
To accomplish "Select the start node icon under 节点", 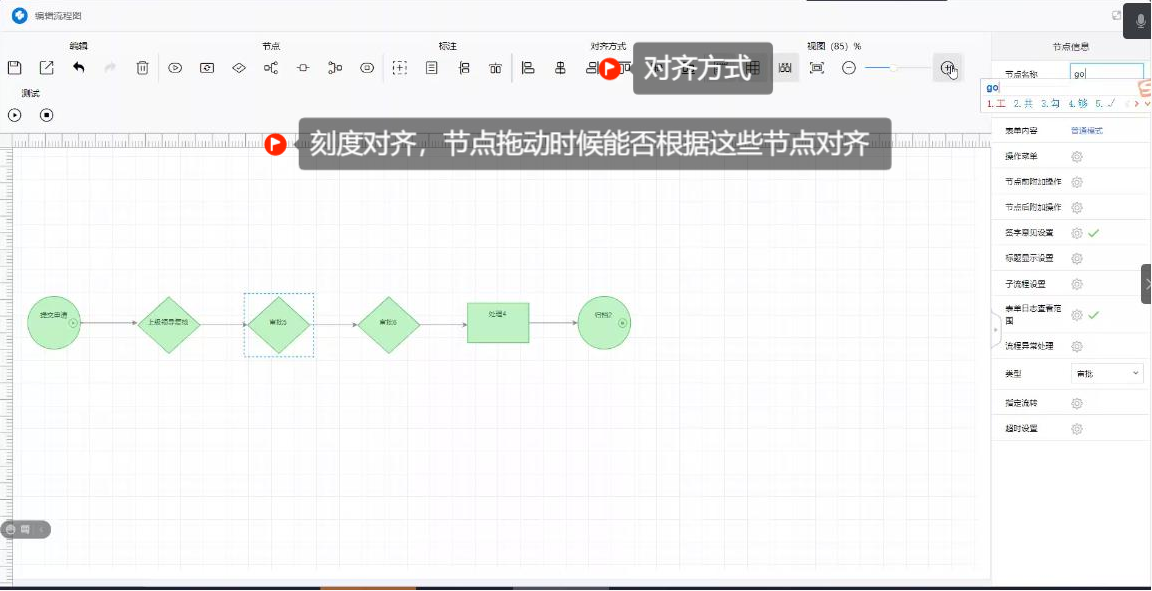I will [175, 67].
